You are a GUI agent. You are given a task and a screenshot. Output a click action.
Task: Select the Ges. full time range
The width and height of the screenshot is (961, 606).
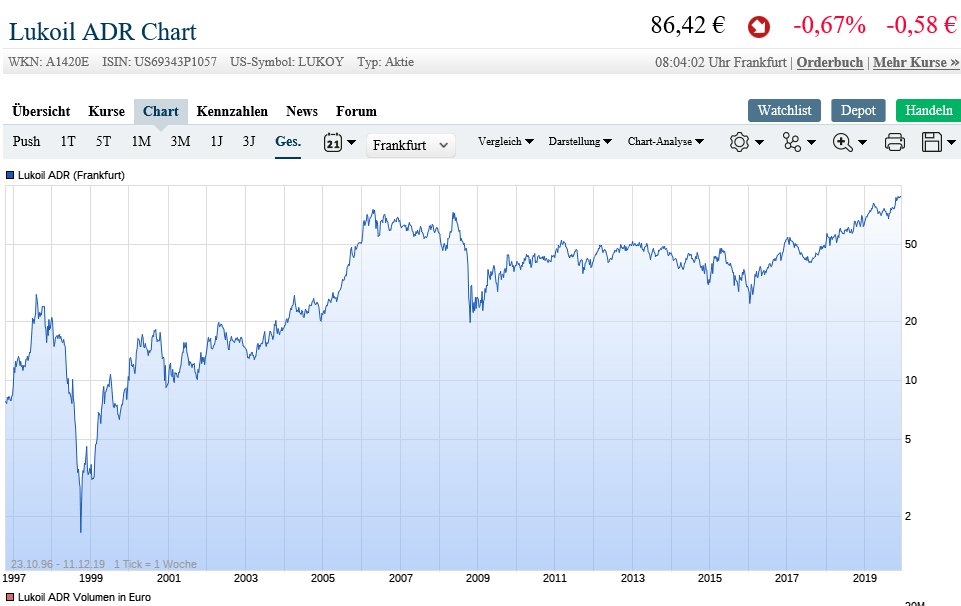point(288,142)
